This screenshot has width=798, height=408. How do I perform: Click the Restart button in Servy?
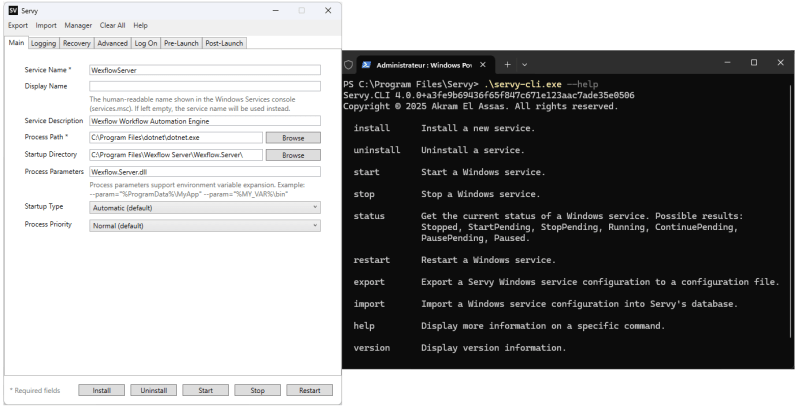pyautogui.click(x=309, y=390)
